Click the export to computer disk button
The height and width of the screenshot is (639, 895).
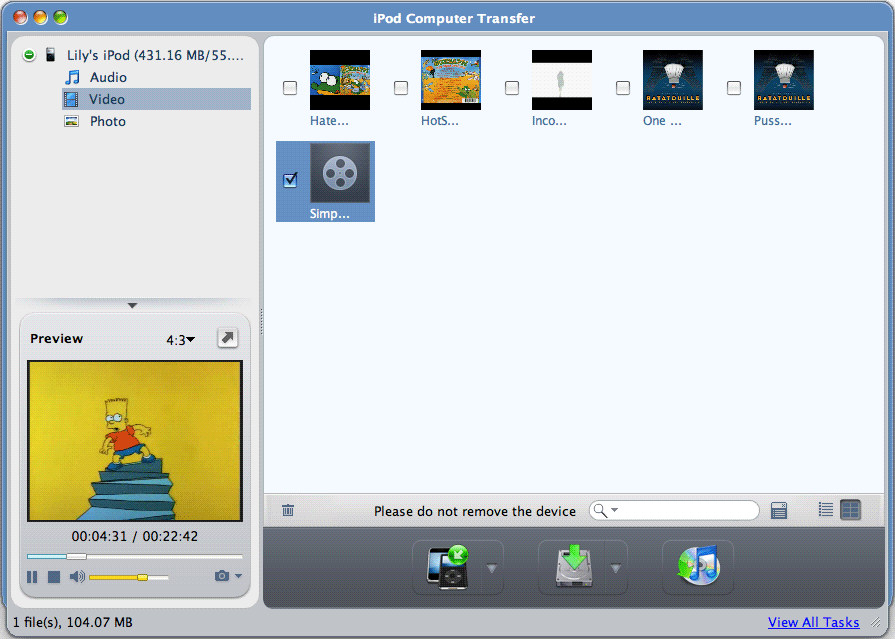574,568
